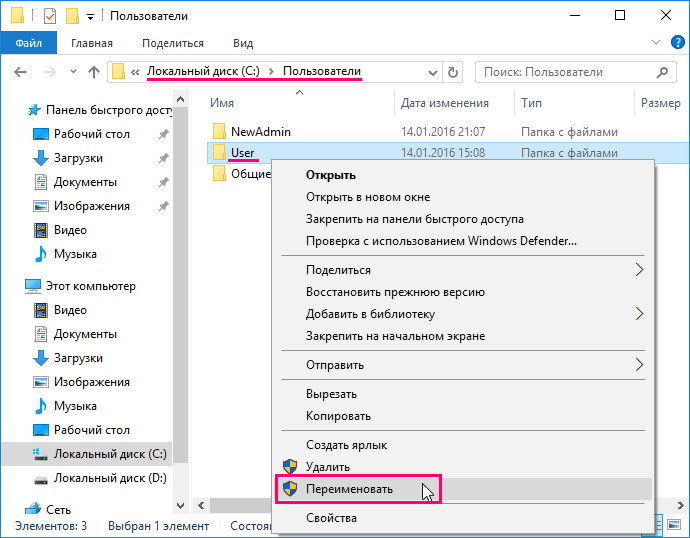Click the Up directory arrow

(x=94, y=72)
